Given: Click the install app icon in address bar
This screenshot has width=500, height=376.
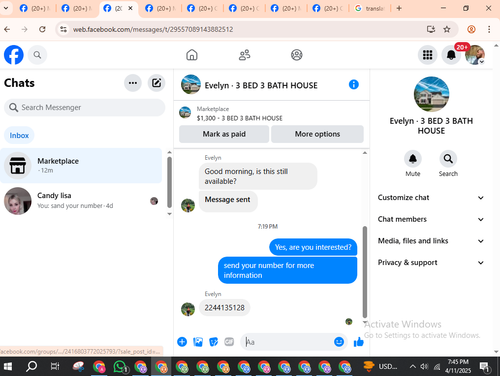Looking at the screenshot, I should (431, 29).
